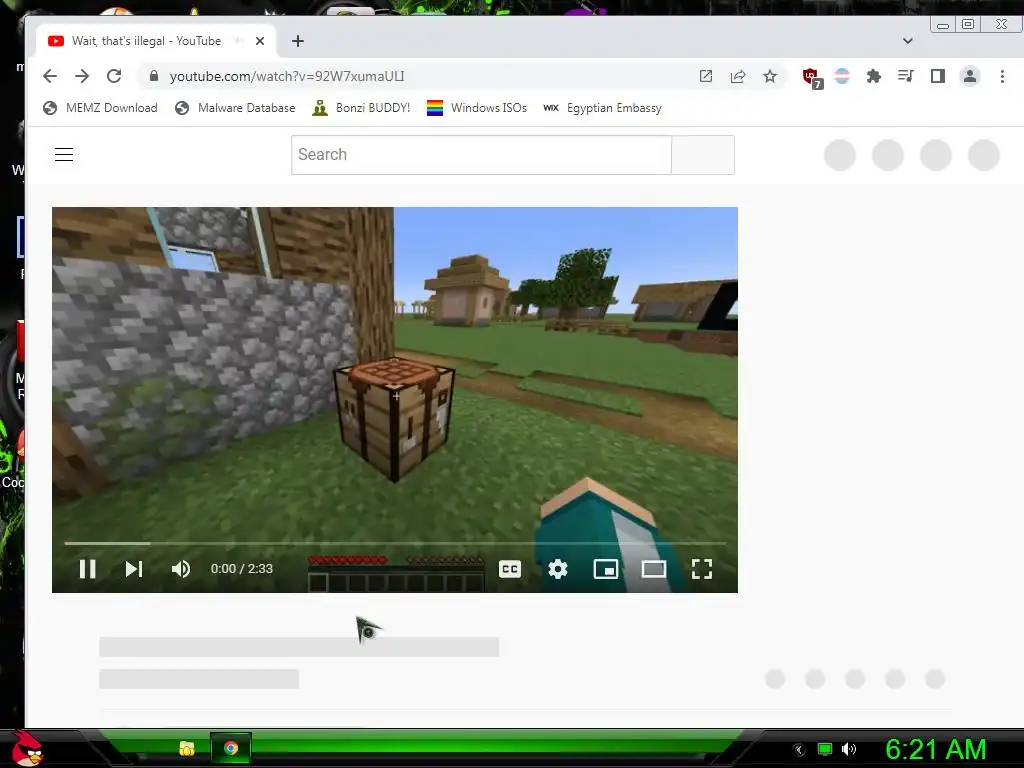Open Chrome three-dot menu
The height and width of the screenshot is (768, 1024).
pos(1002,76)
